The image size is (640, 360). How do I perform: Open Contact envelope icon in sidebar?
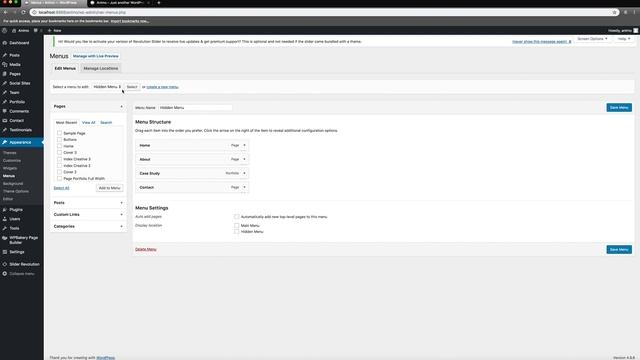(4, 120)
